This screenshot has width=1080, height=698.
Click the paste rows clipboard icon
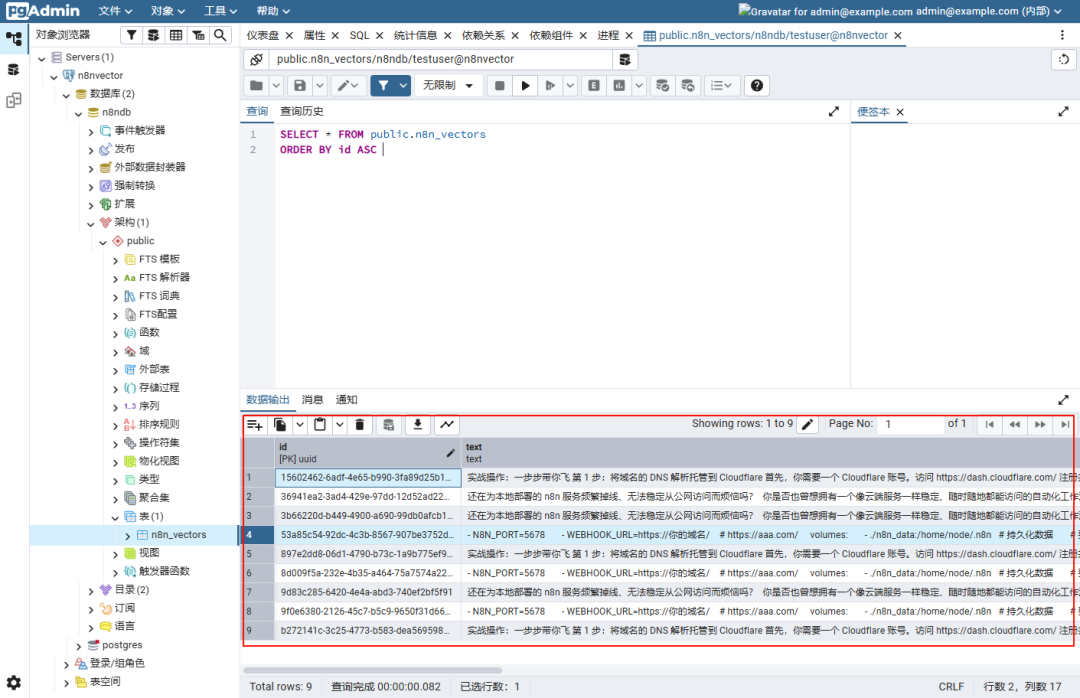point(320,425)
